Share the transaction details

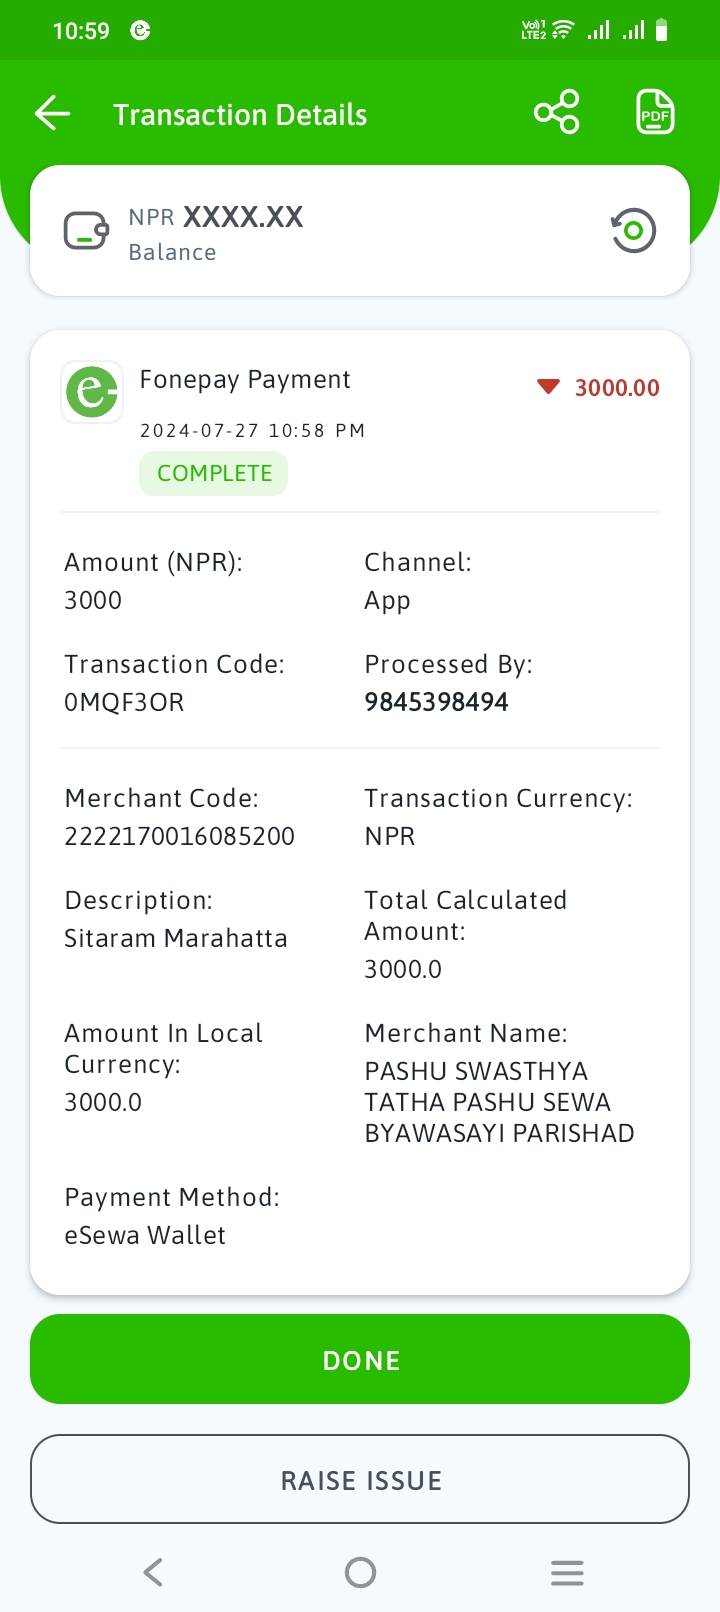pyautogui.click(x=557, y=112)
